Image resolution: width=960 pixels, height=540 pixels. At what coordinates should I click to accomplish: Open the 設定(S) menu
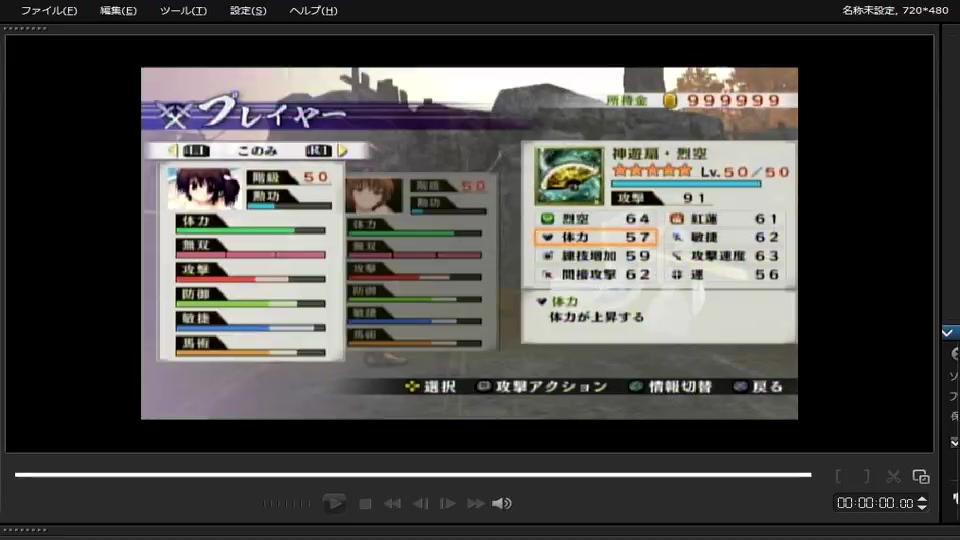248,10
